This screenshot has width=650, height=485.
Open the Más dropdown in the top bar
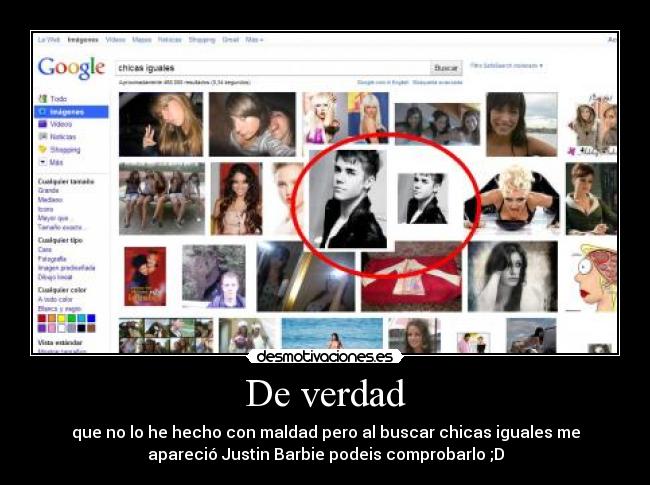pos(254,40)
